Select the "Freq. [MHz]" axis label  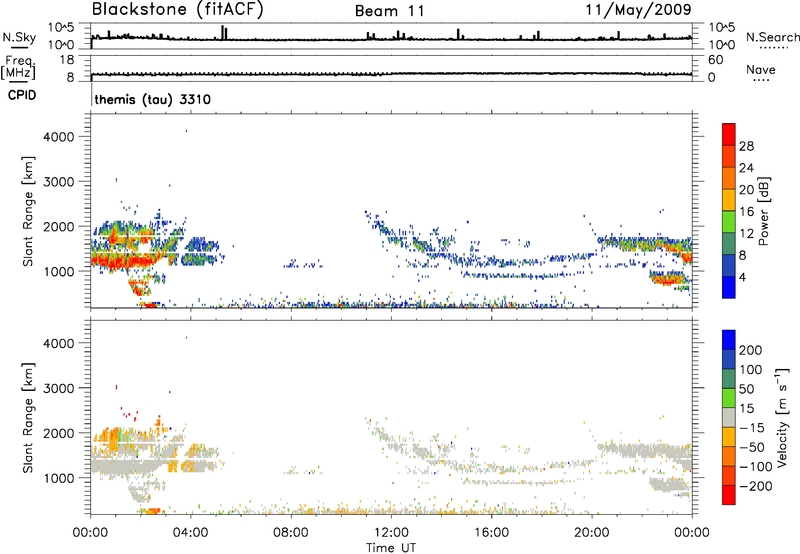pyautogui.click(x=18, y=67)
